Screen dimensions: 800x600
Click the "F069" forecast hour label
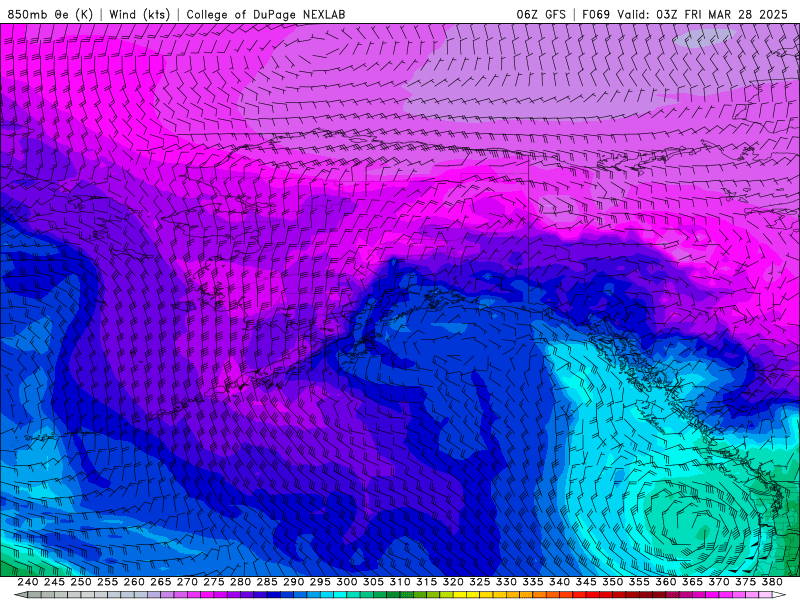[x=596, y=14]
